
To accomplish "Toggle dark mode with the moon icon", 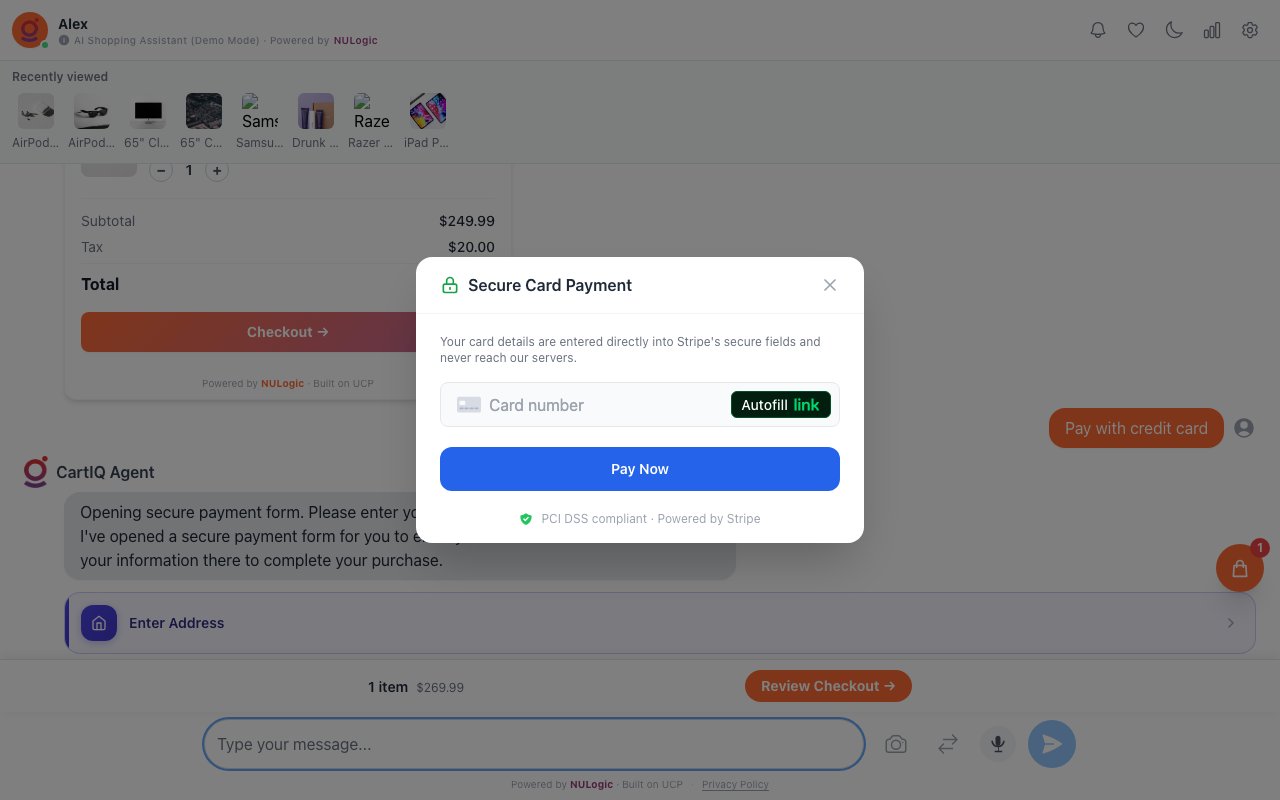I will pos(1174,30).
